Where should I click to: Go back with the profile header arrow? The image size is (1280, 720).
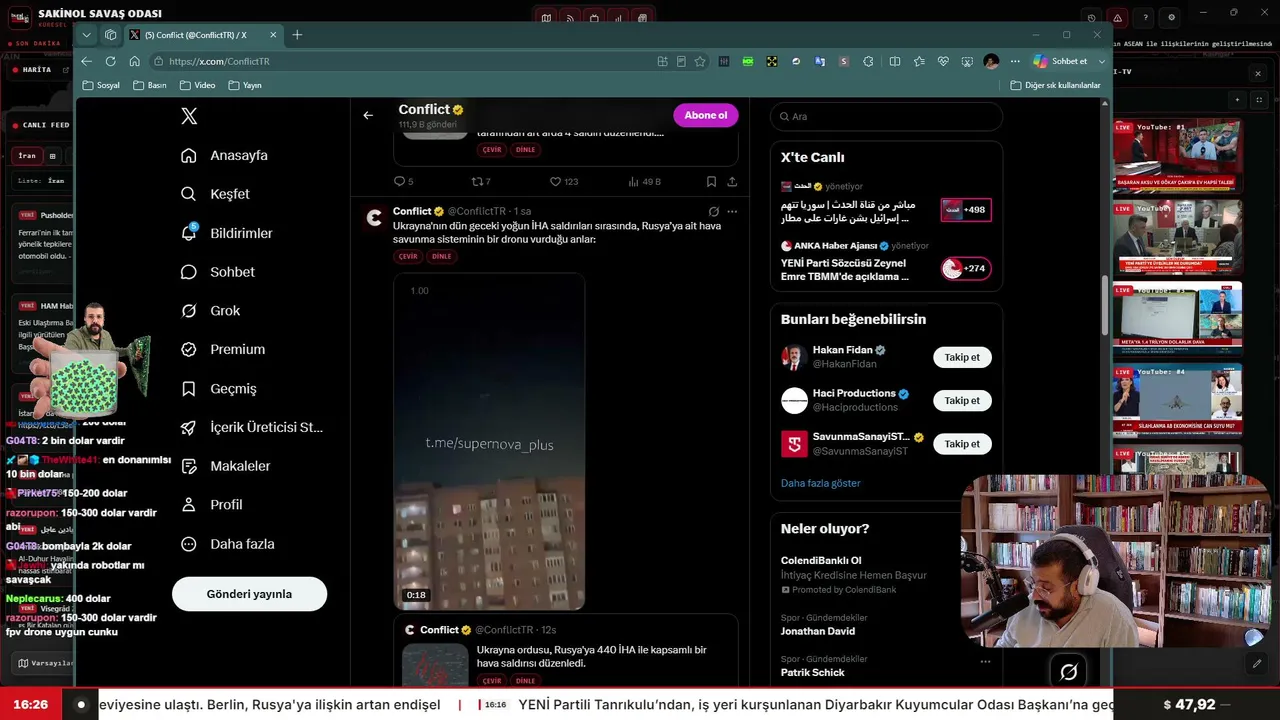tap(368, 115)
